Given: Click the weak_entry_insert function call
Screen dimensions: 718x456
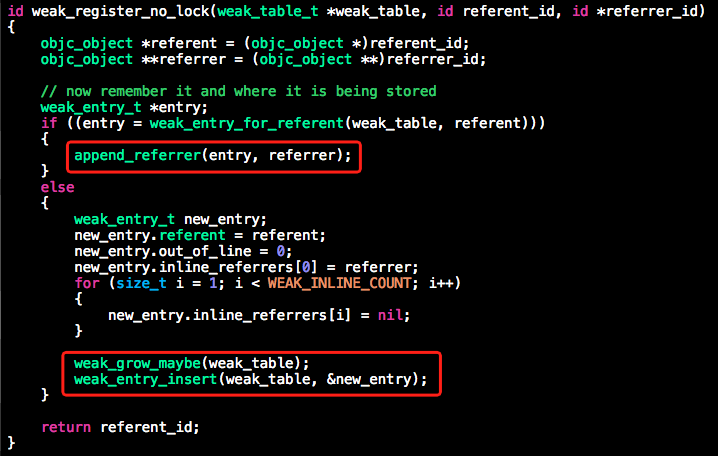Looking at the screenshot, I should 145,380.
